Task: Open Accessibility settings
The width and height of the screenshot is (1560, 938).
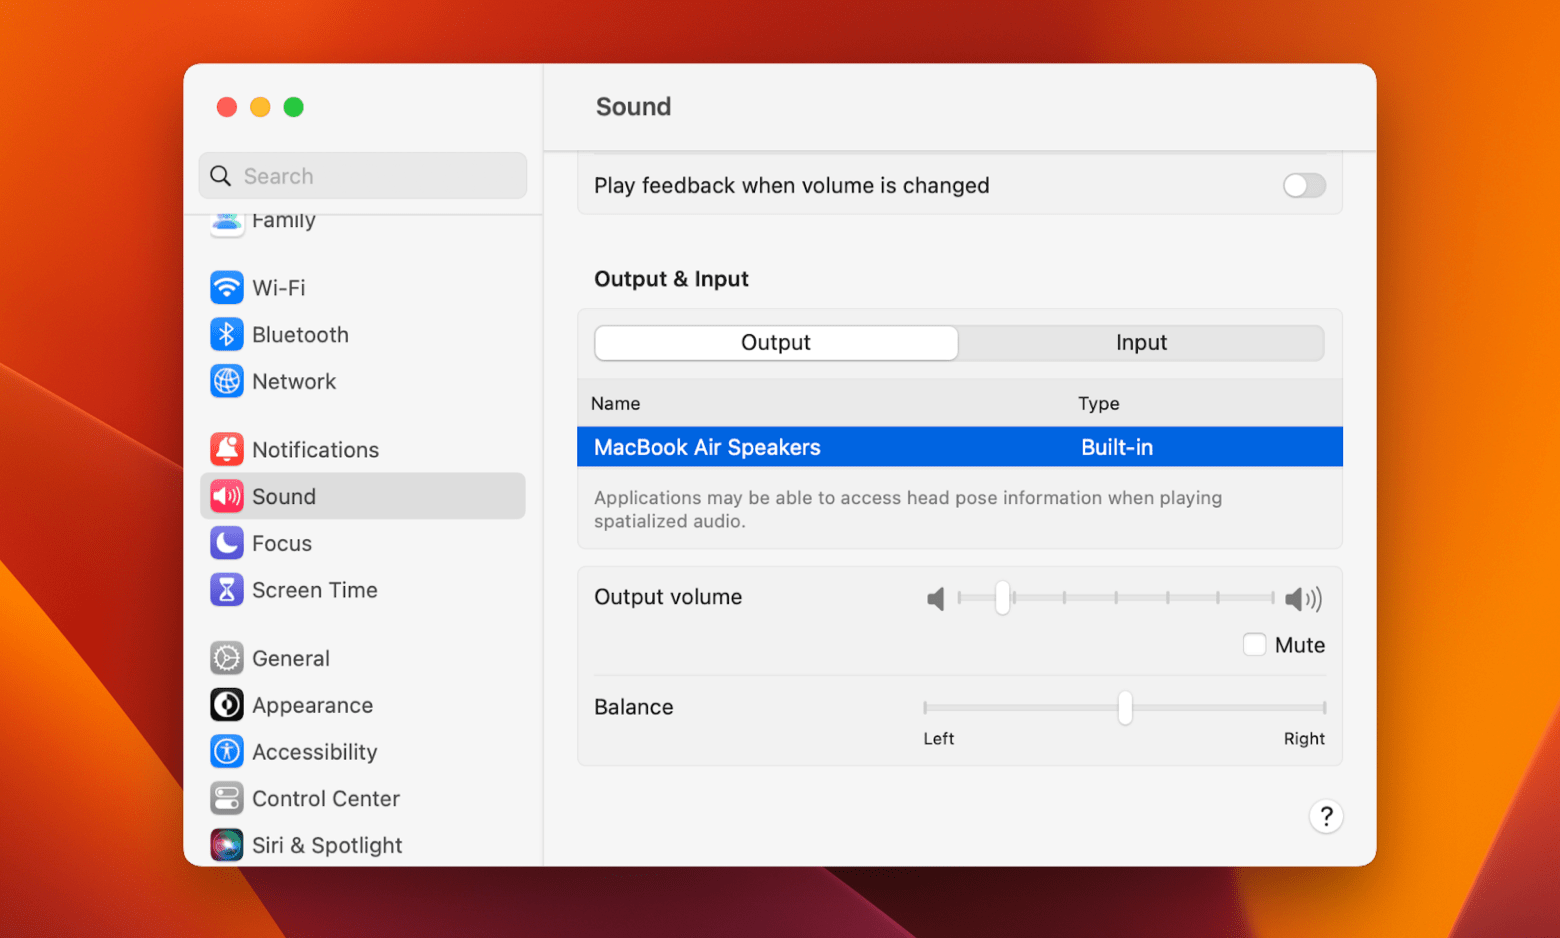Action: pos(315,751)
